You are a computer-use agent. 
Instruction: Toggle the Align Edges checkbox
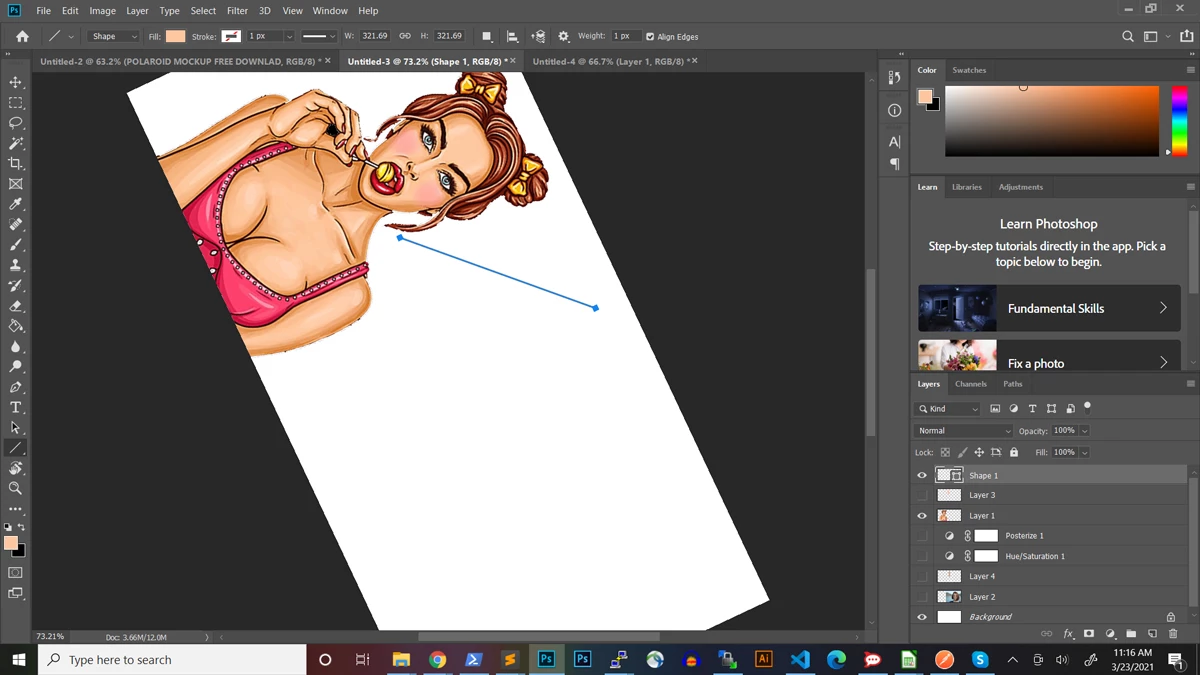[x=650, y=37]
